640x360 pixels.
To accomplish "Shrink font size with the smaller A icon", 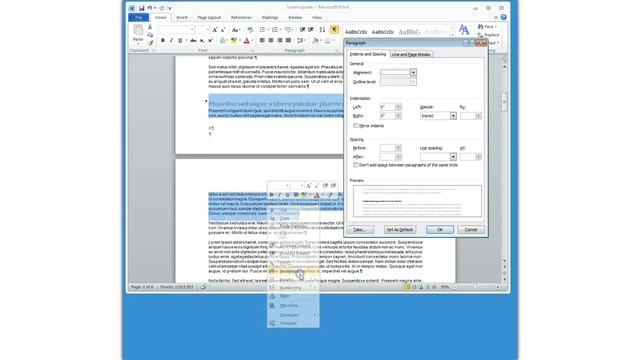I will pyautogui.click(x=223, y=30).
